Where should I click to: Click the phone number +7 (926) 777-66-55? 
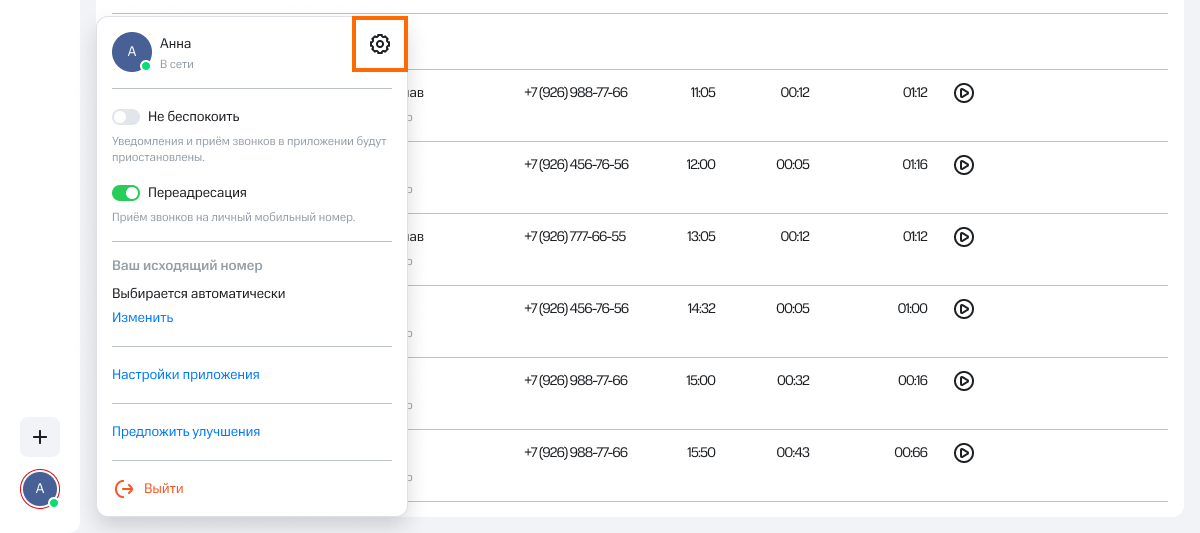pyautogui.click(x=575, y=237)
